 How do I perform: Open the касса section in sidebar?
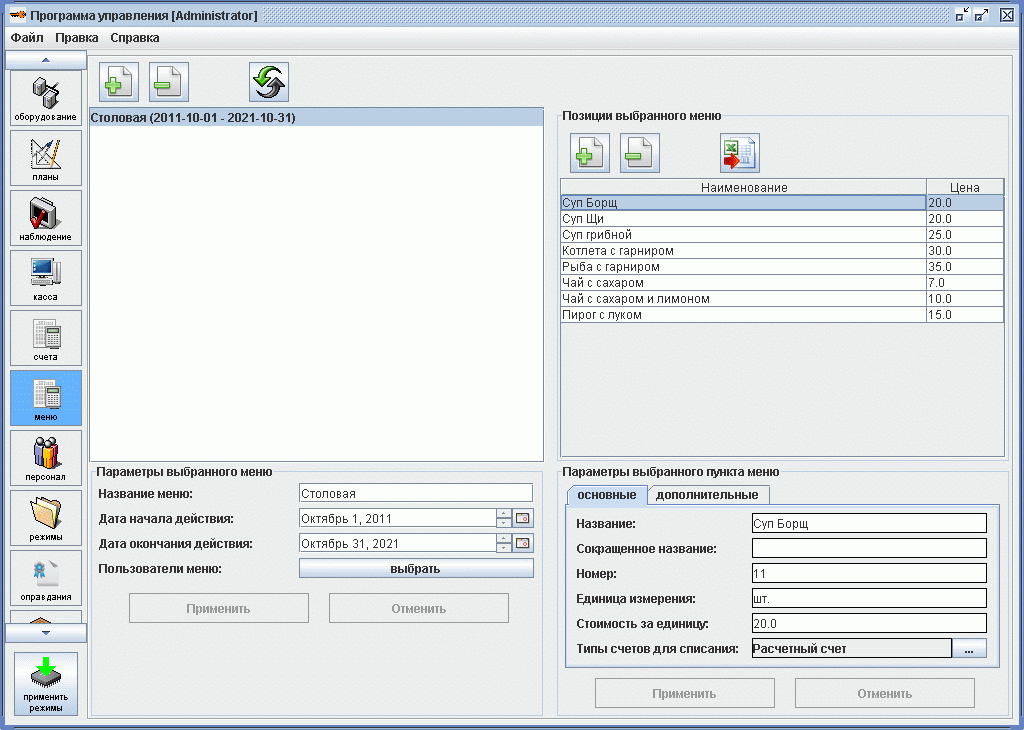[x=46, y=278]
